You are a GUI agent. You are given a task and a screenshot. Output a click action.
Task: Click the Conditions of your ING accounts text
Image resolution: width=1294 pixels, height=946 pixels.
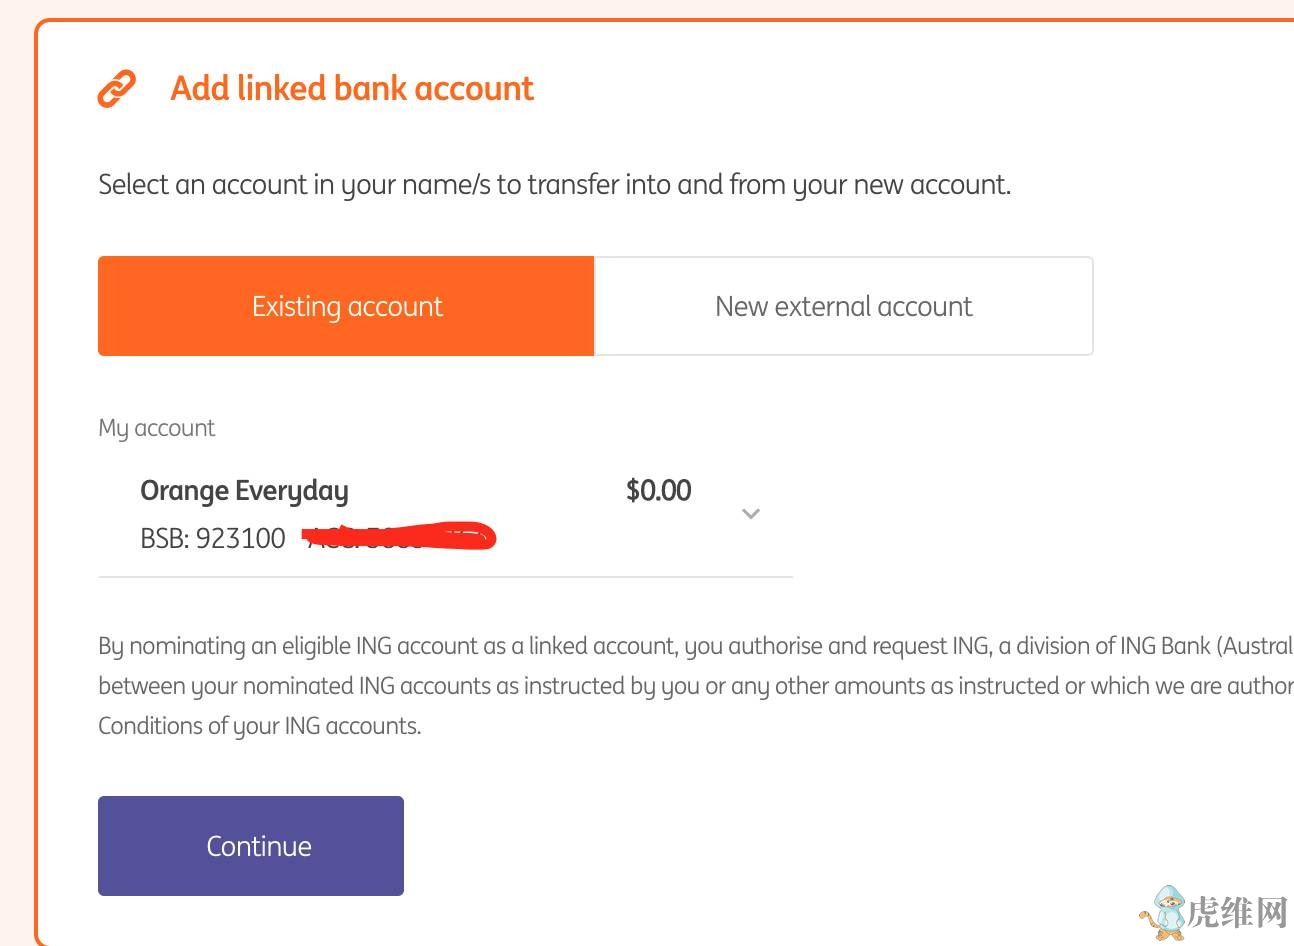[x=259, y=726]
